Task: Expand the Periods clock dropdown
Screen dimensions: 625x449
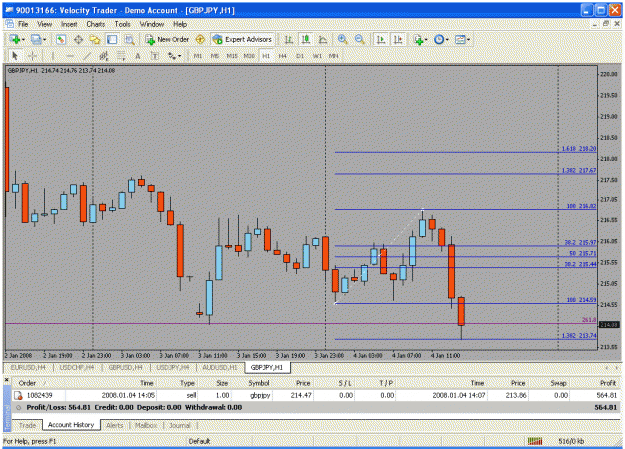Action: point(447,40)
